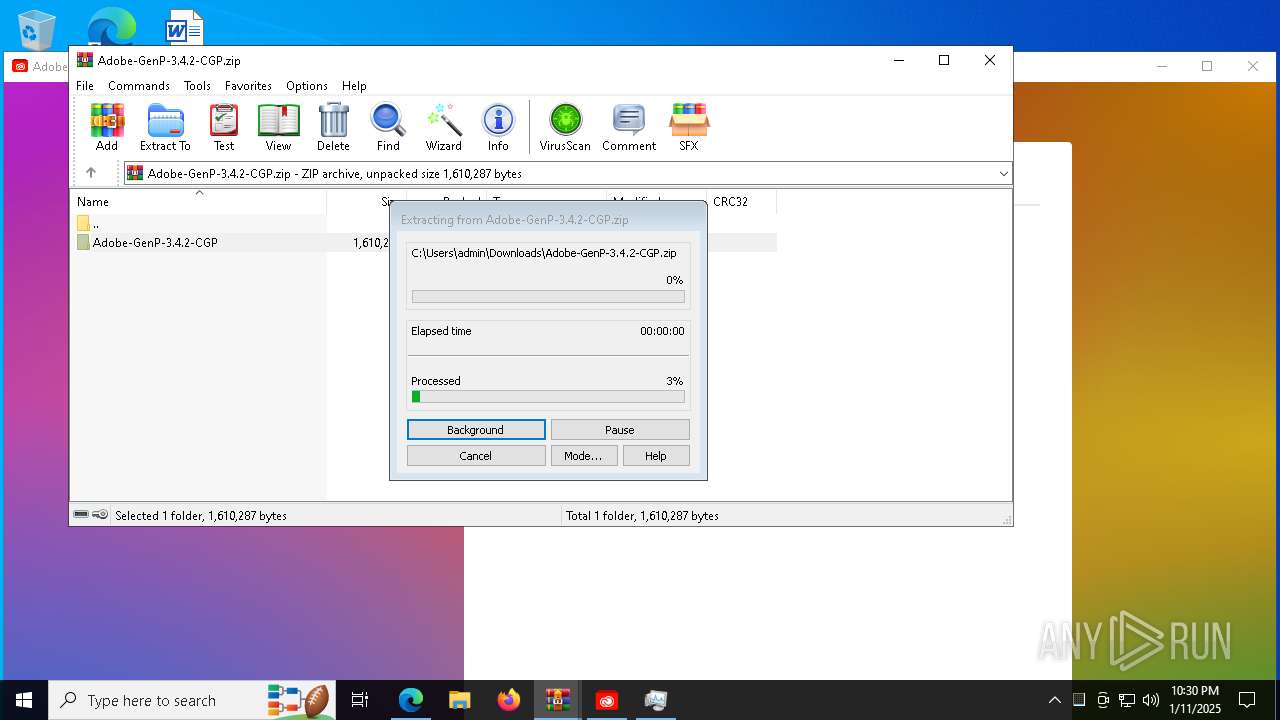Open the Help menu
This screenshot has height=720, width=1280.
coord(354,86)
